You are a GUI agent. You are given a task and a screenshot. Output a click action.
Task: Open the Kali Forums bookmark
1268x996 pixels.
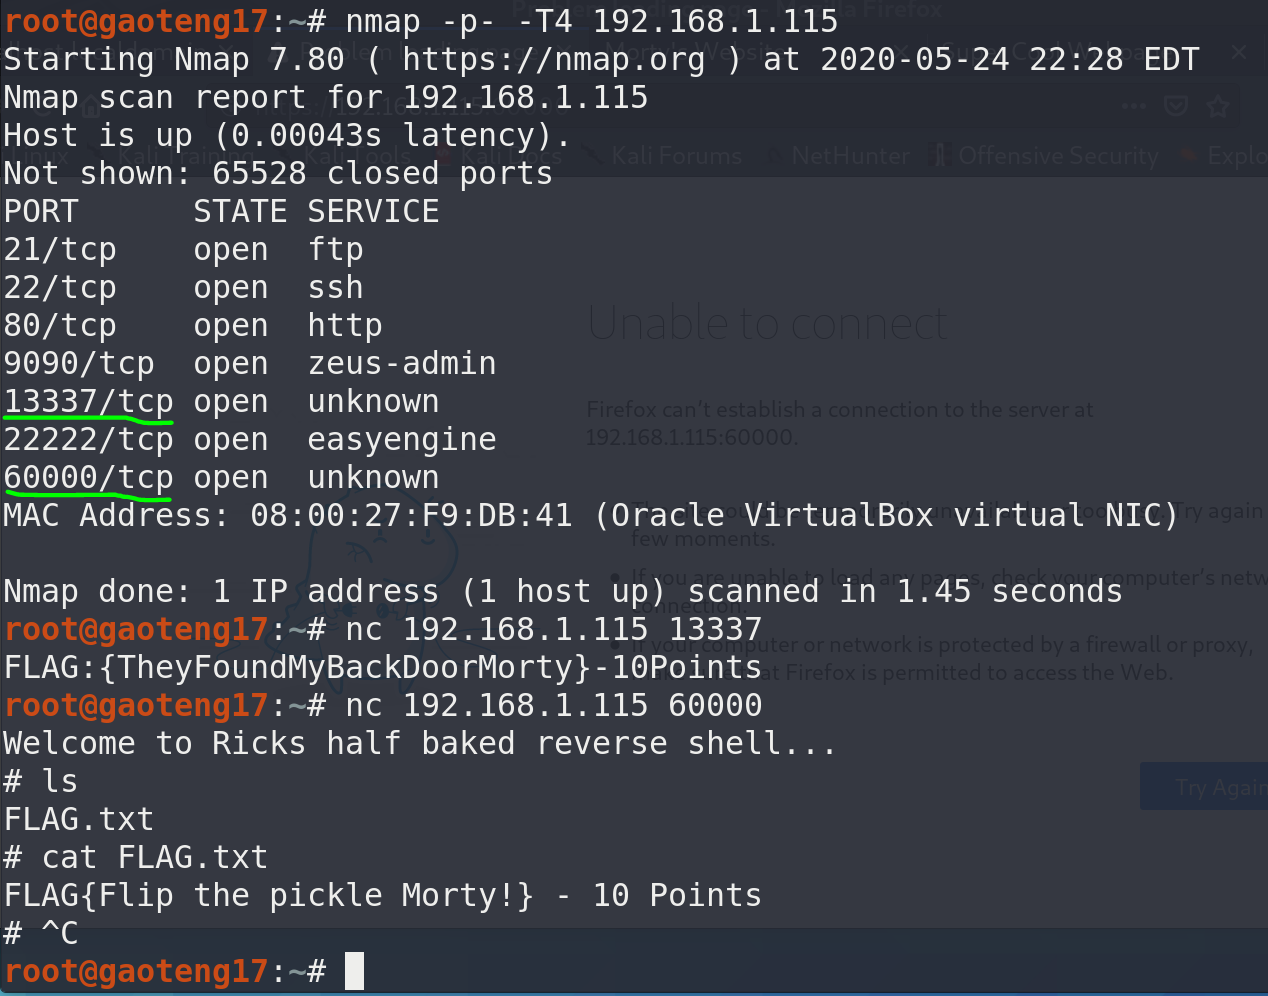pyautogui.click(x=676, y=156)
